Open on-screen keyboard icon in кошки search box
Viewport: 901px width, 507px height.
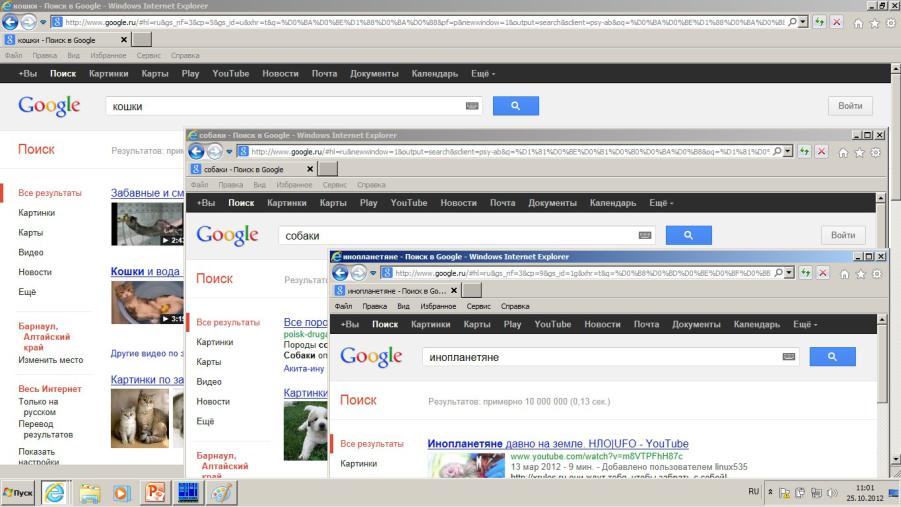tap(472, 106)
